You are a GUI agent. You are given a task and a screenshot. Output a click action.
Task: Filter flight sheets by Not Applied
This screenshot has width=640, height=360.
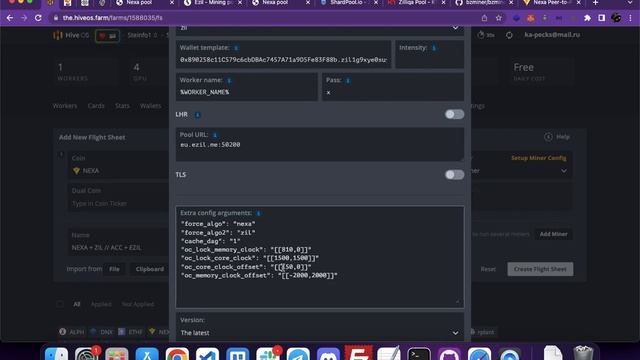[x=138, y=304]
